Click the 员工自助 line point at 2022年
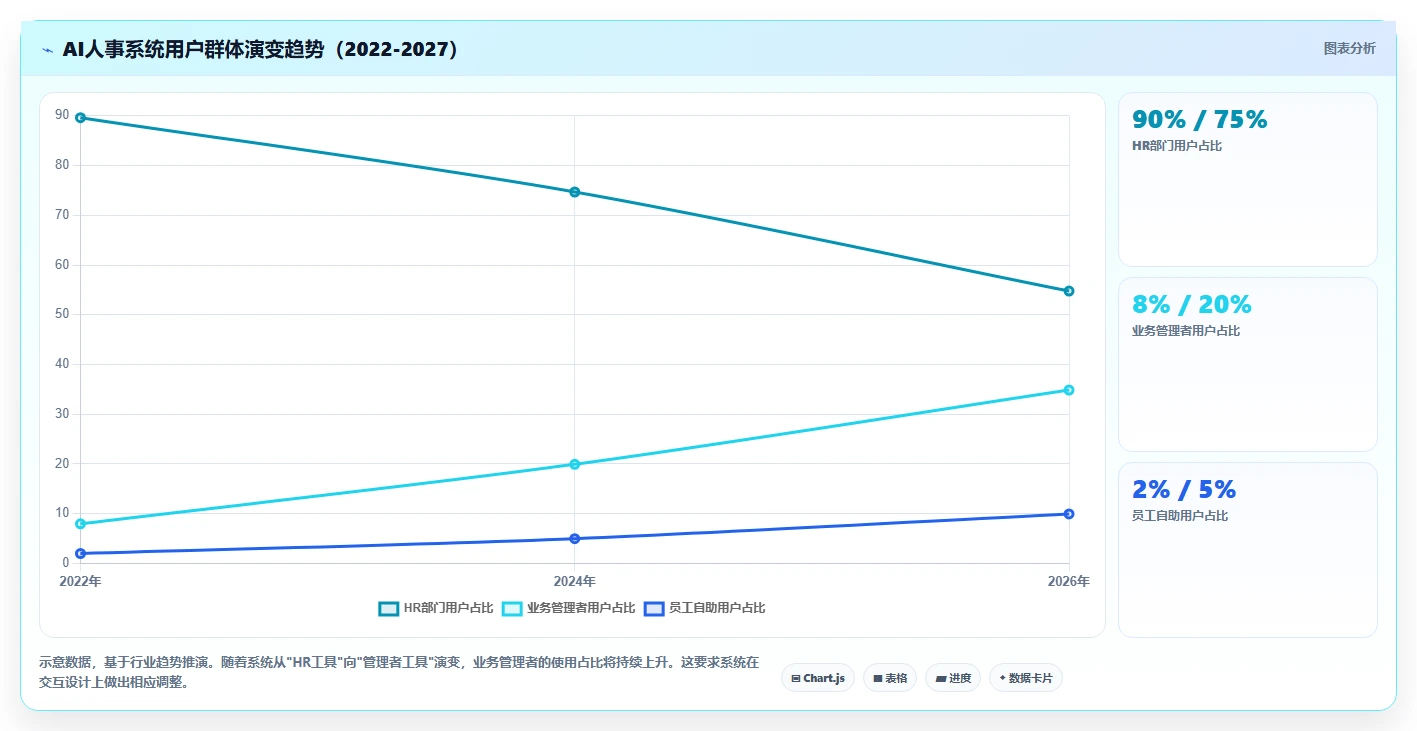The image size is (1417, 731). (x=80, y=553)
